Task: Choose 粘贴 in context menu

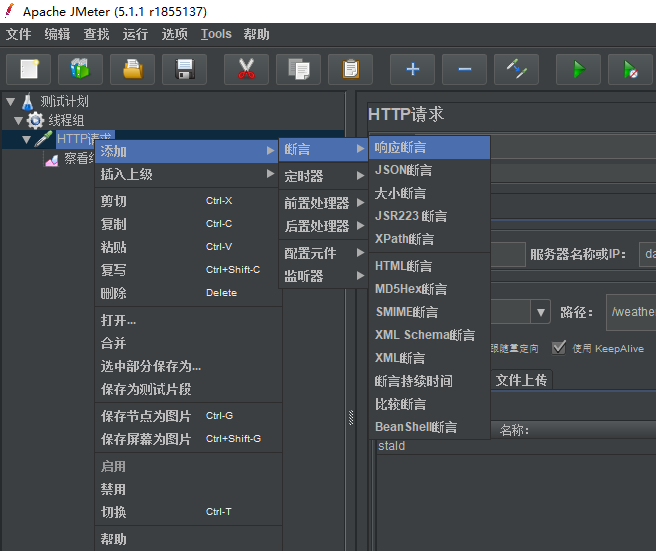Action: [x=188, y=247]
